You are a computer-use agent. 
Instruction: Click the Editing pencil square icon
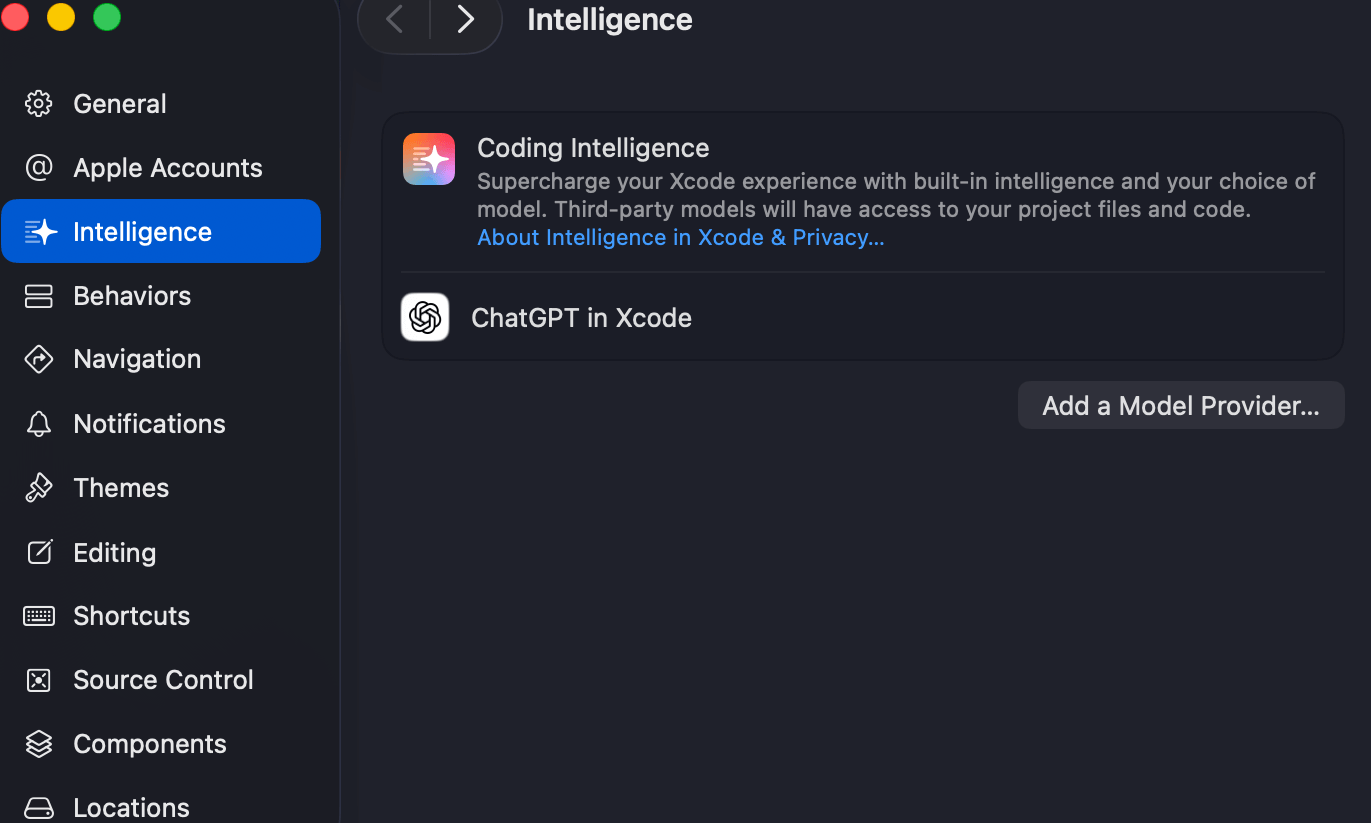pyautogui.click(x=39, y=552)
